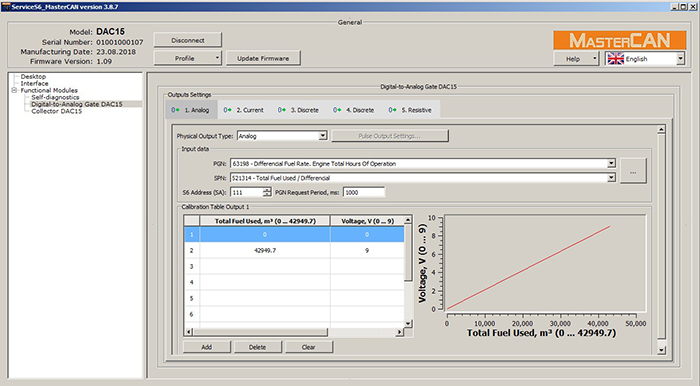Switch to the 5. Resistive tab
Viewport: 700px width, 386px height.
tap(410, 110)
